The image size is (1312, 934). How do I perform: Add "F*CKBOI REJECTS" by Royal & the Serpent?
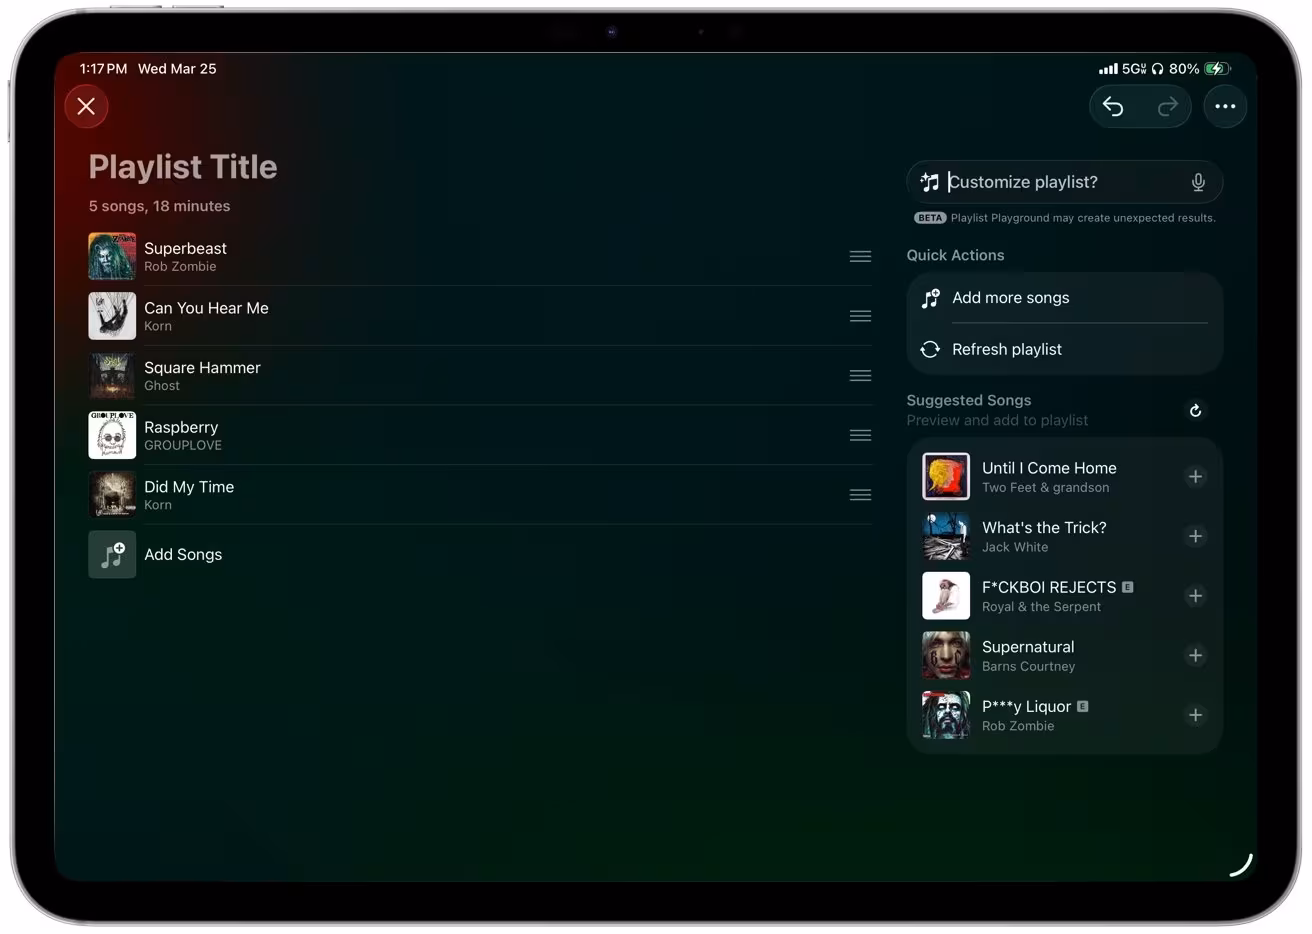click(1196, 596)
